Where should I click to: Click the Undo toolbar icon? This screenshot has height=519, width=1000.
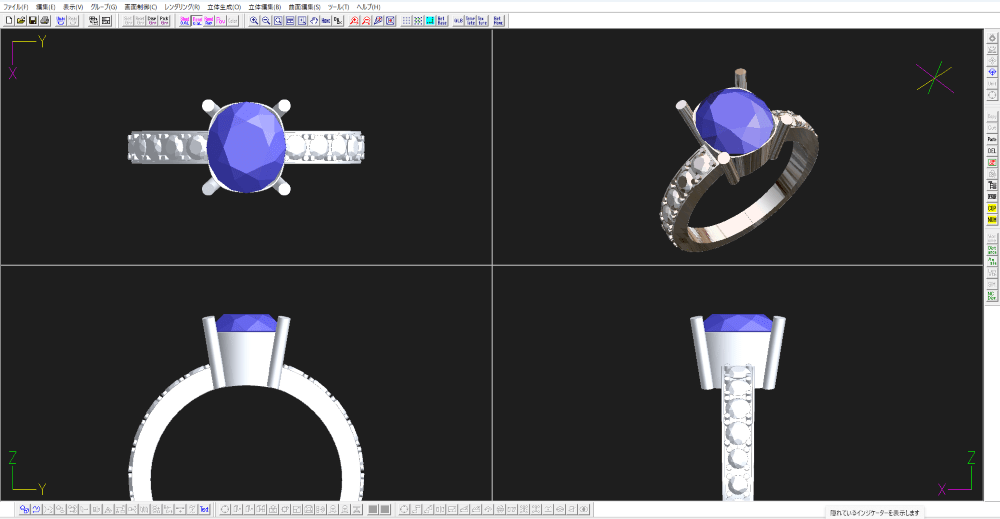click(61, 20)
